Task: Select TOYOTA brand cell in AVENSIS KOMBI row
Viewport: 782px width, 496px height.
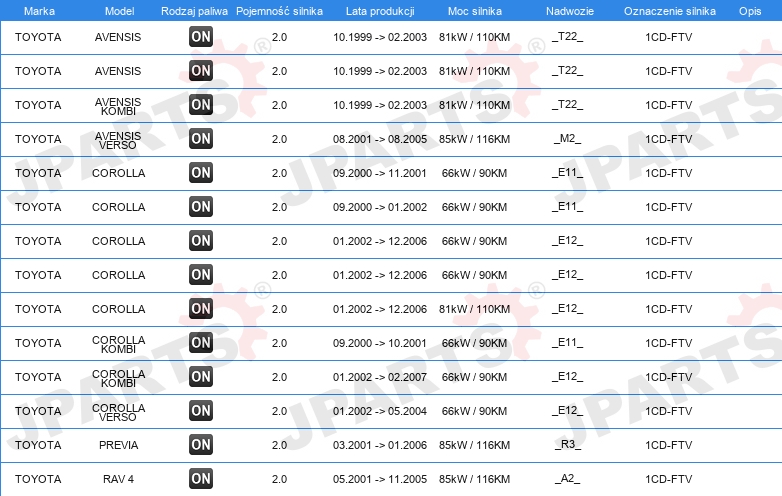Action: 38,105
